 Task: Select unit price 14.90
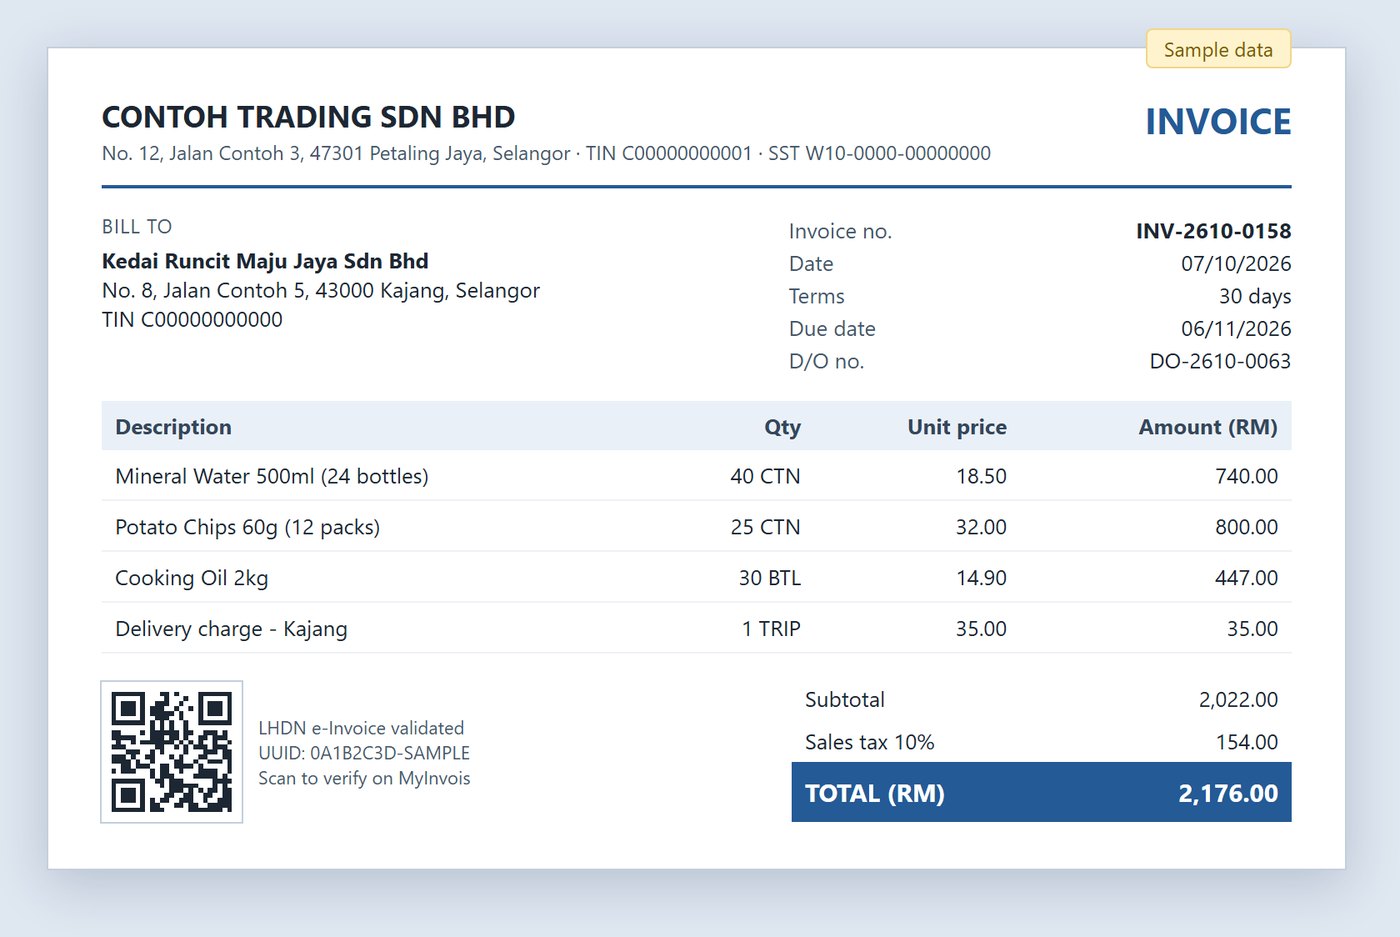click(981, 578)
